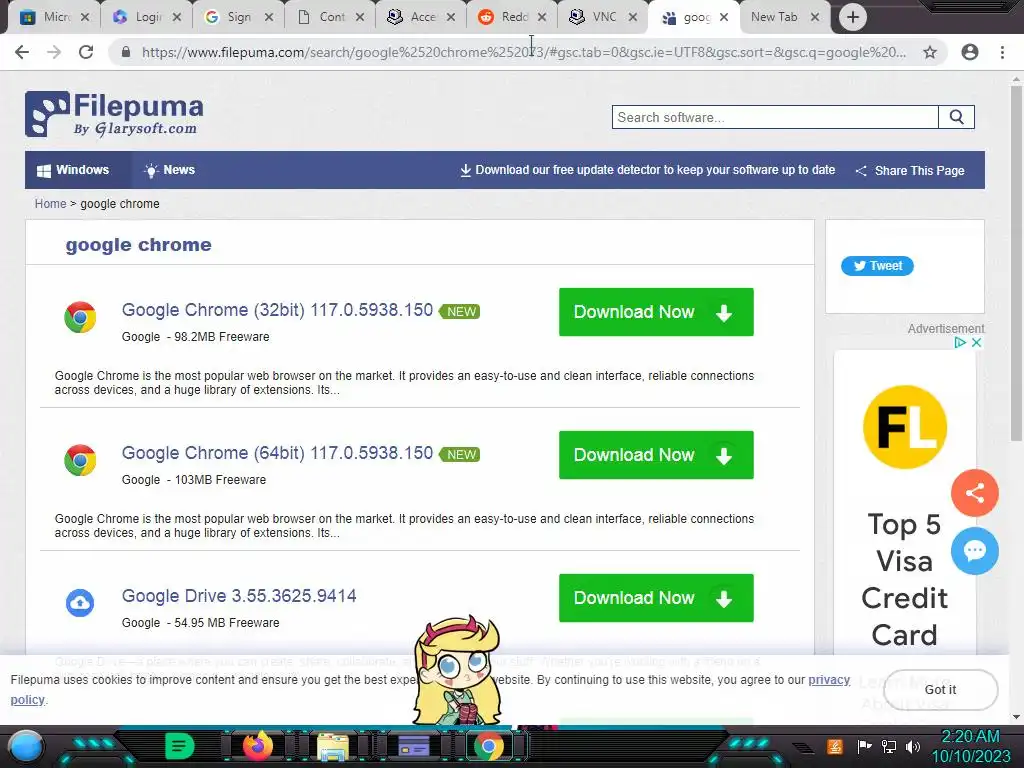This screenshot has width=1024, height=768.
Task: Close the Cont tab
Action: click(360, 18)
